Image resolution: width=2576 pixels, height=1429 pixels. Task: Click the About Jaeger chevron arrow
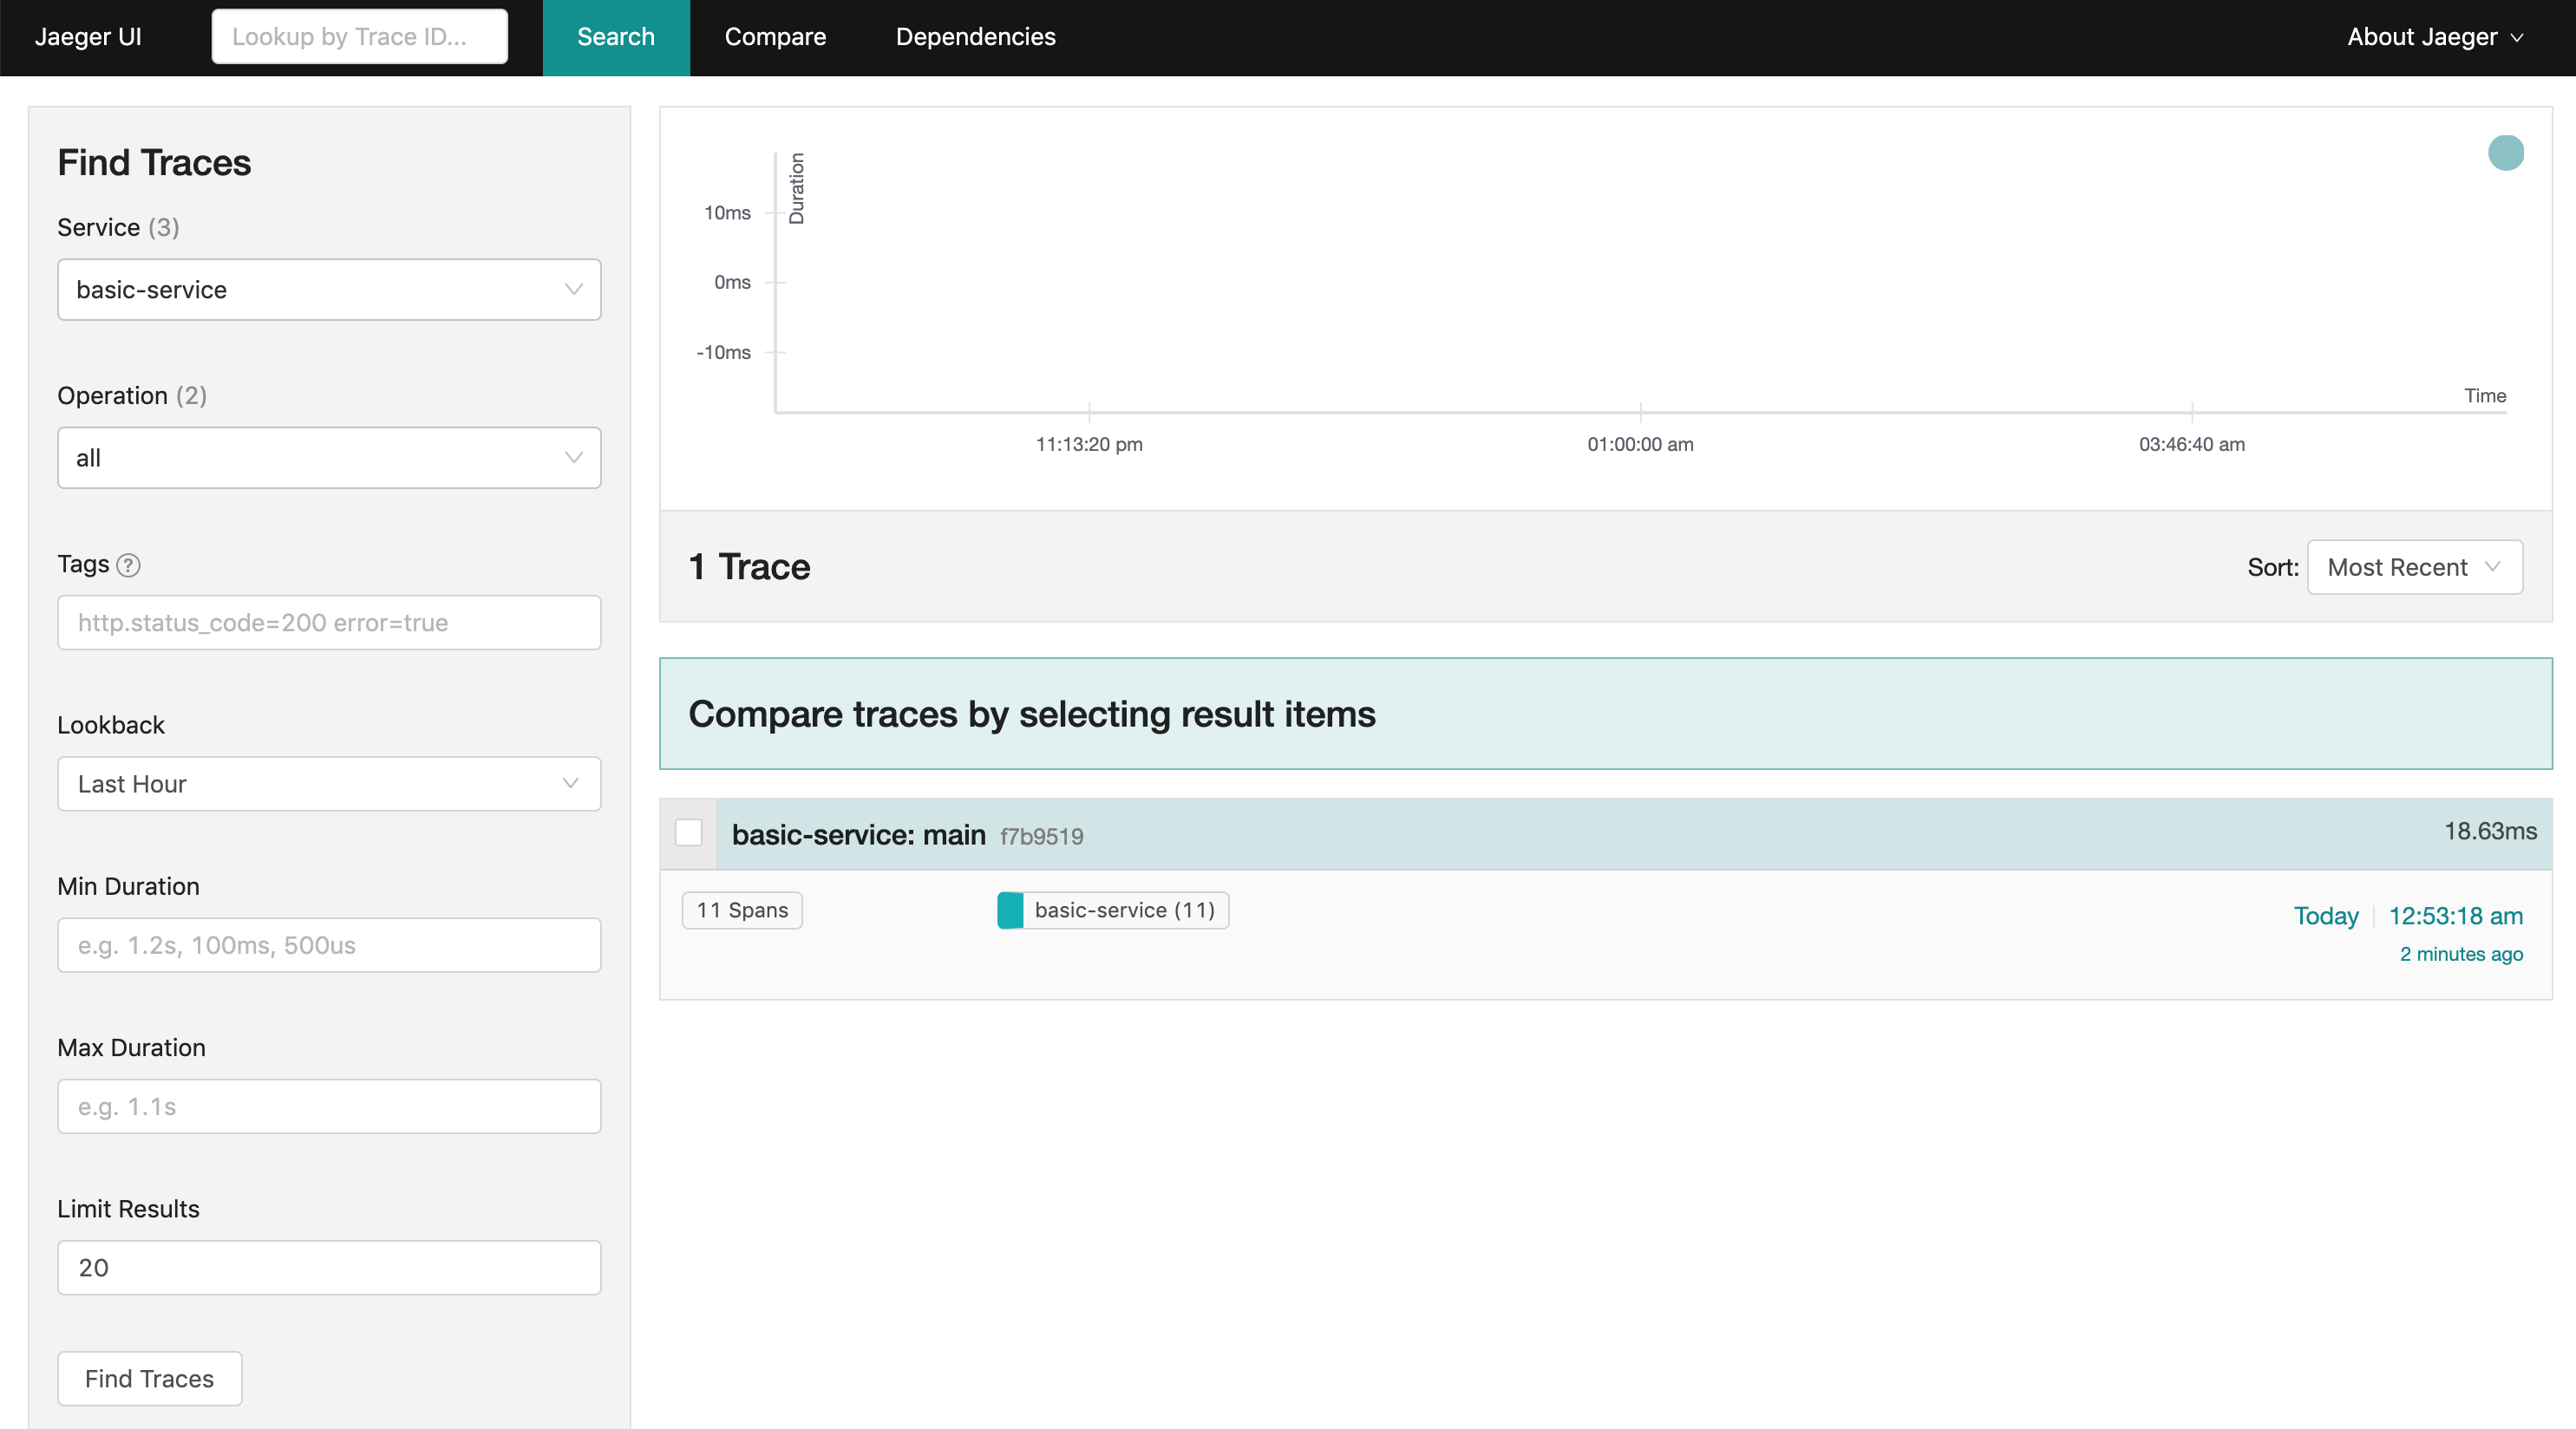pyautogui.click(x=2517, y=38)
